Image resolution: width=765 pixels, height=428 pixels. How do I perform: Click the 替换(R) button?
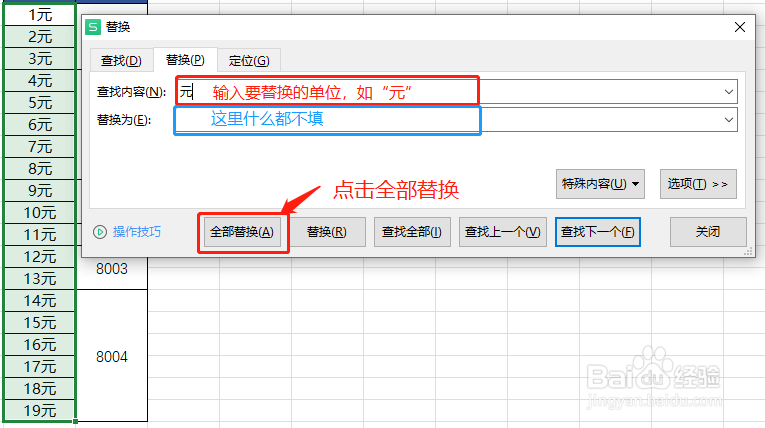tap(326, 232)
